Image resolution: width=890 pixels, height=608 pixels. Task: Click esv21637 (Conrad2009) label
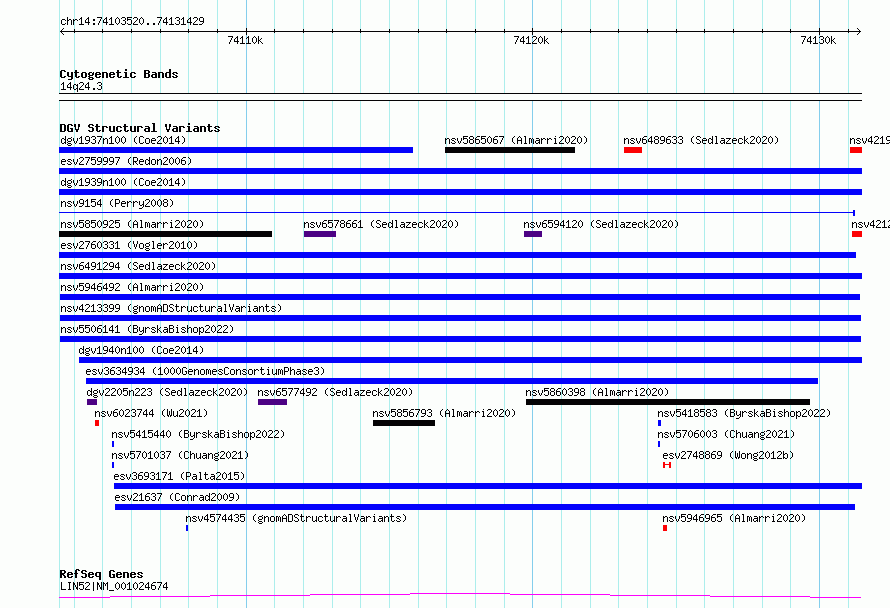(177, 497)
